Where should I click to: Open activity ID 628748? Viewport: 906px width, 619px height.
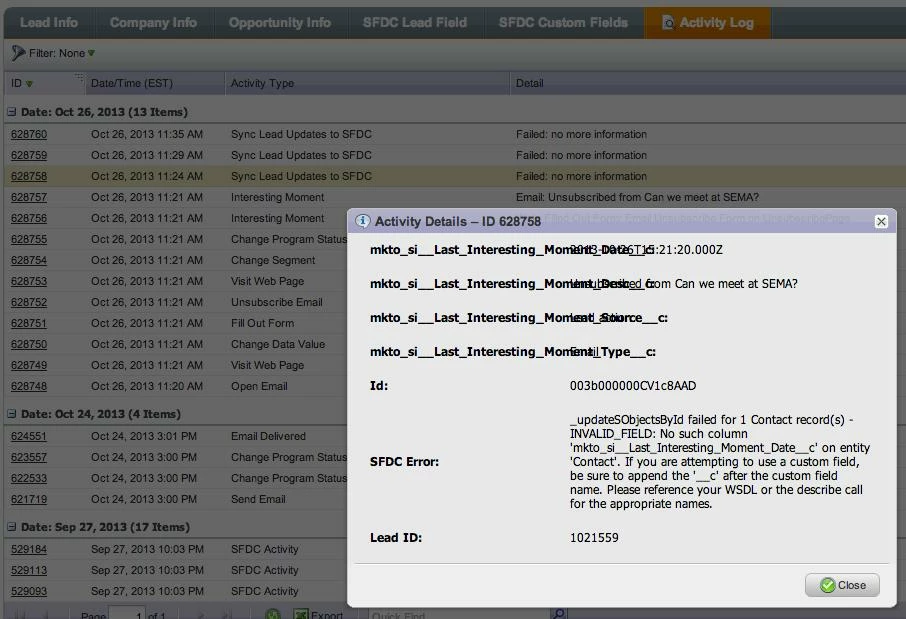tap(29, 386)
